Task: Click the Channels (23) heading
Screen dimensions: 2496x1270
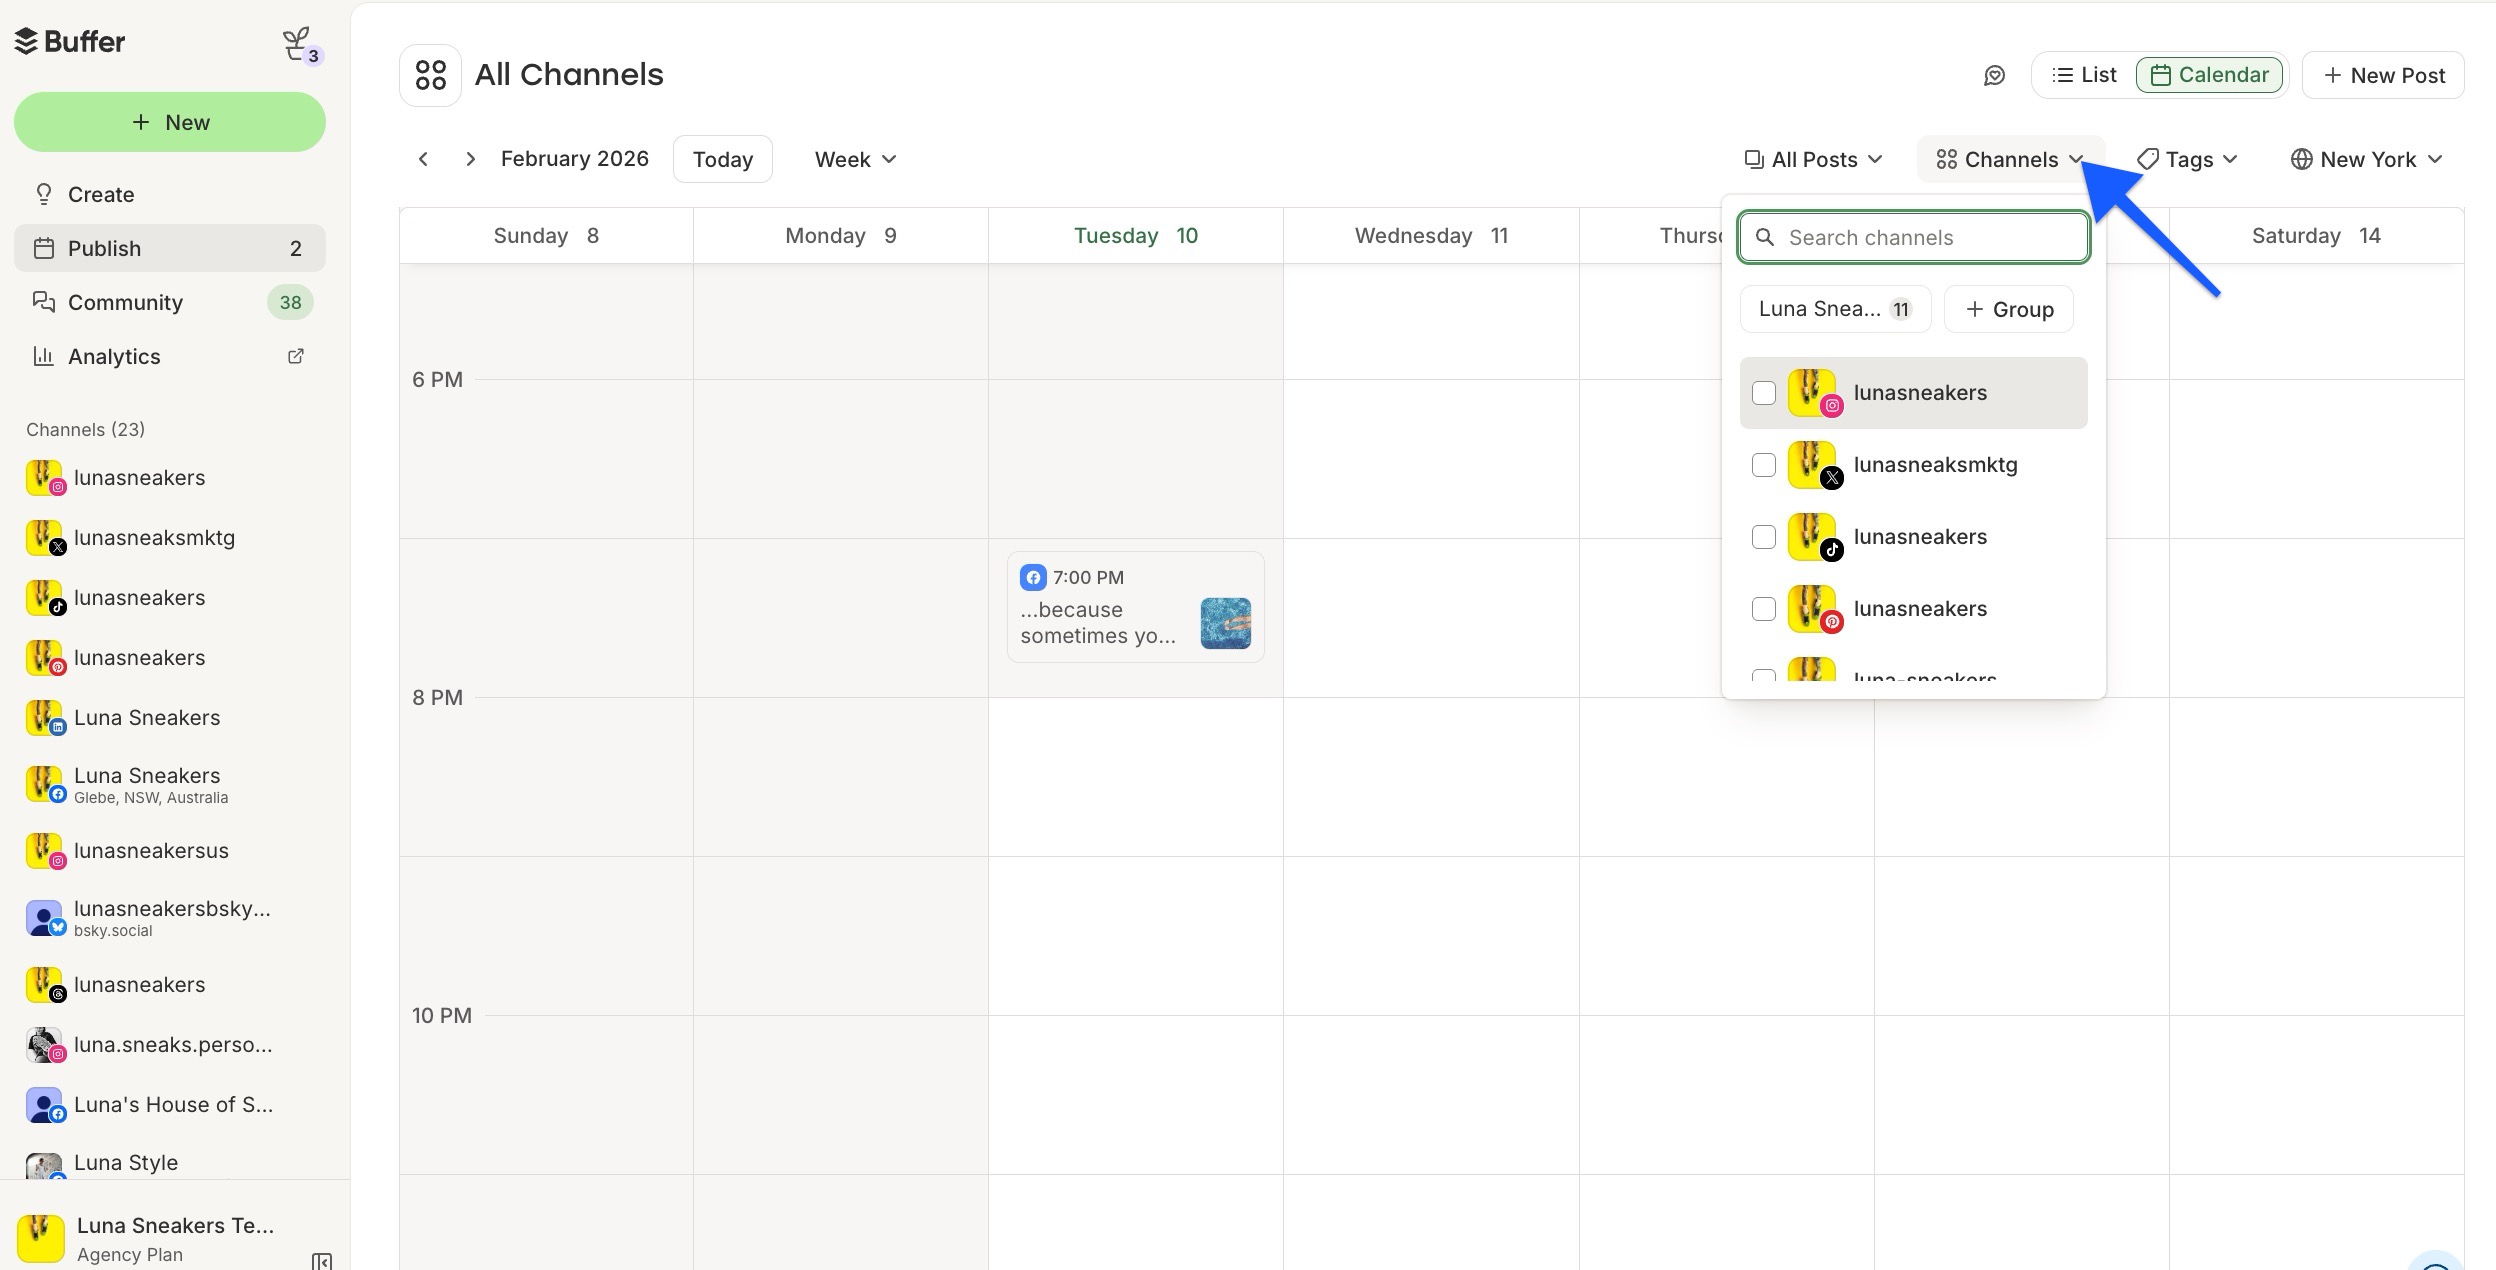Action: tap(85, 429)
